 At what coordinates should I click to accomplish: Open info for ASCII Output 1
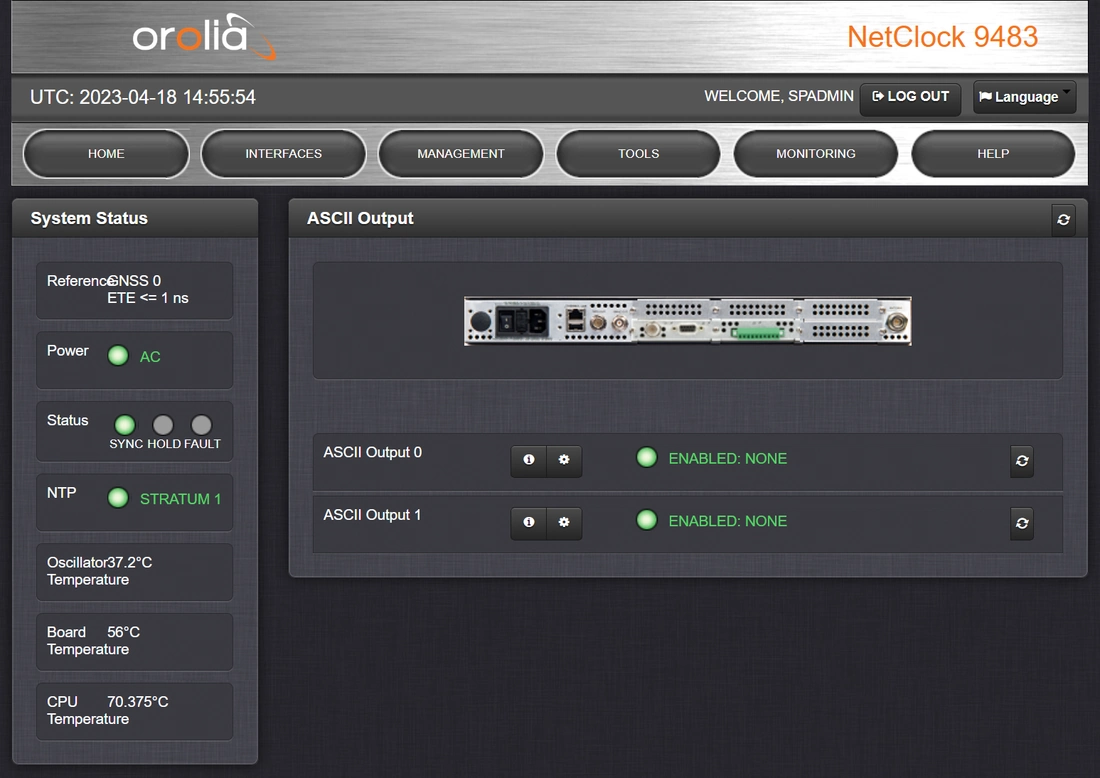(x=529, y=523)
